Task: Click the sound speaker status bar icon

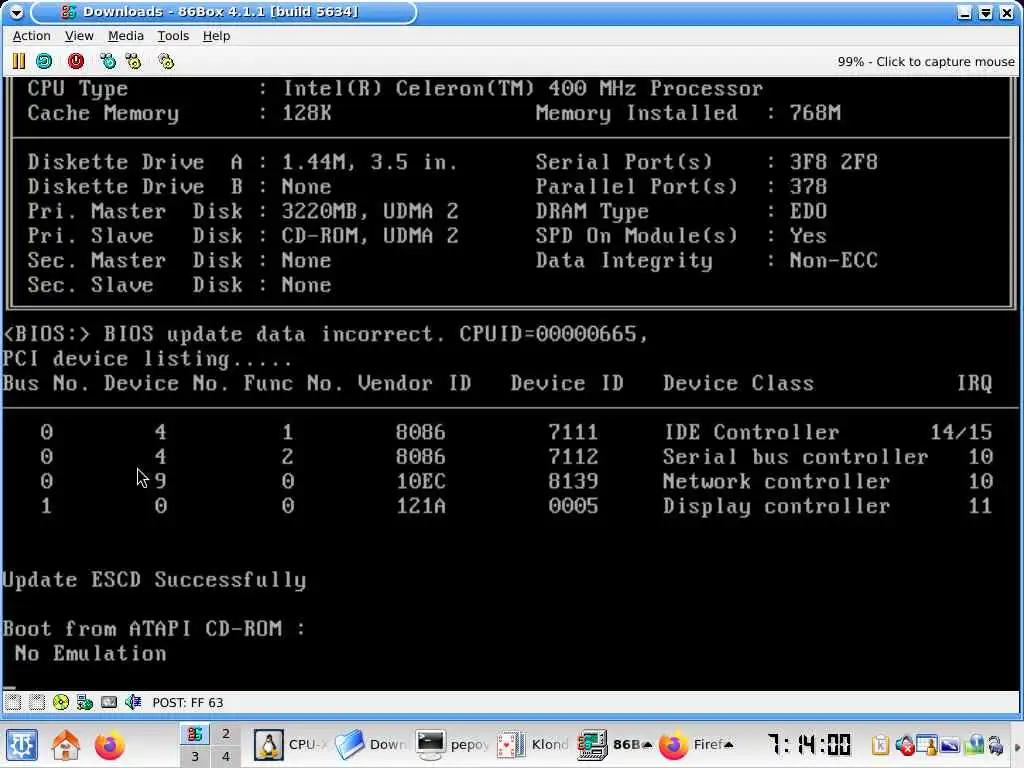Action: click(x=133, y=702)
